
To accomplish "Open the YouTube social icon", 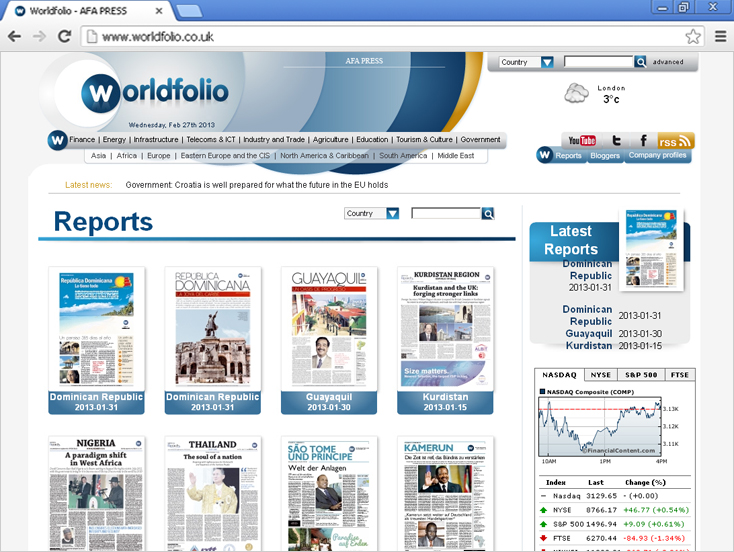I will (x=582, y=140).
